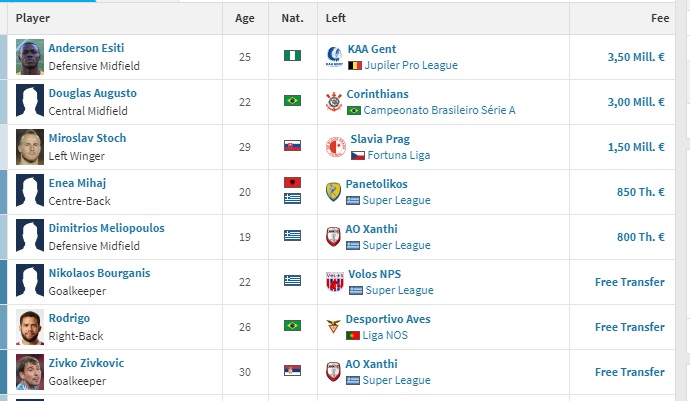This screenshot has width=690, height=401.
Task: Click the Desportivo Aves club crest
Action: click(333, 327)
